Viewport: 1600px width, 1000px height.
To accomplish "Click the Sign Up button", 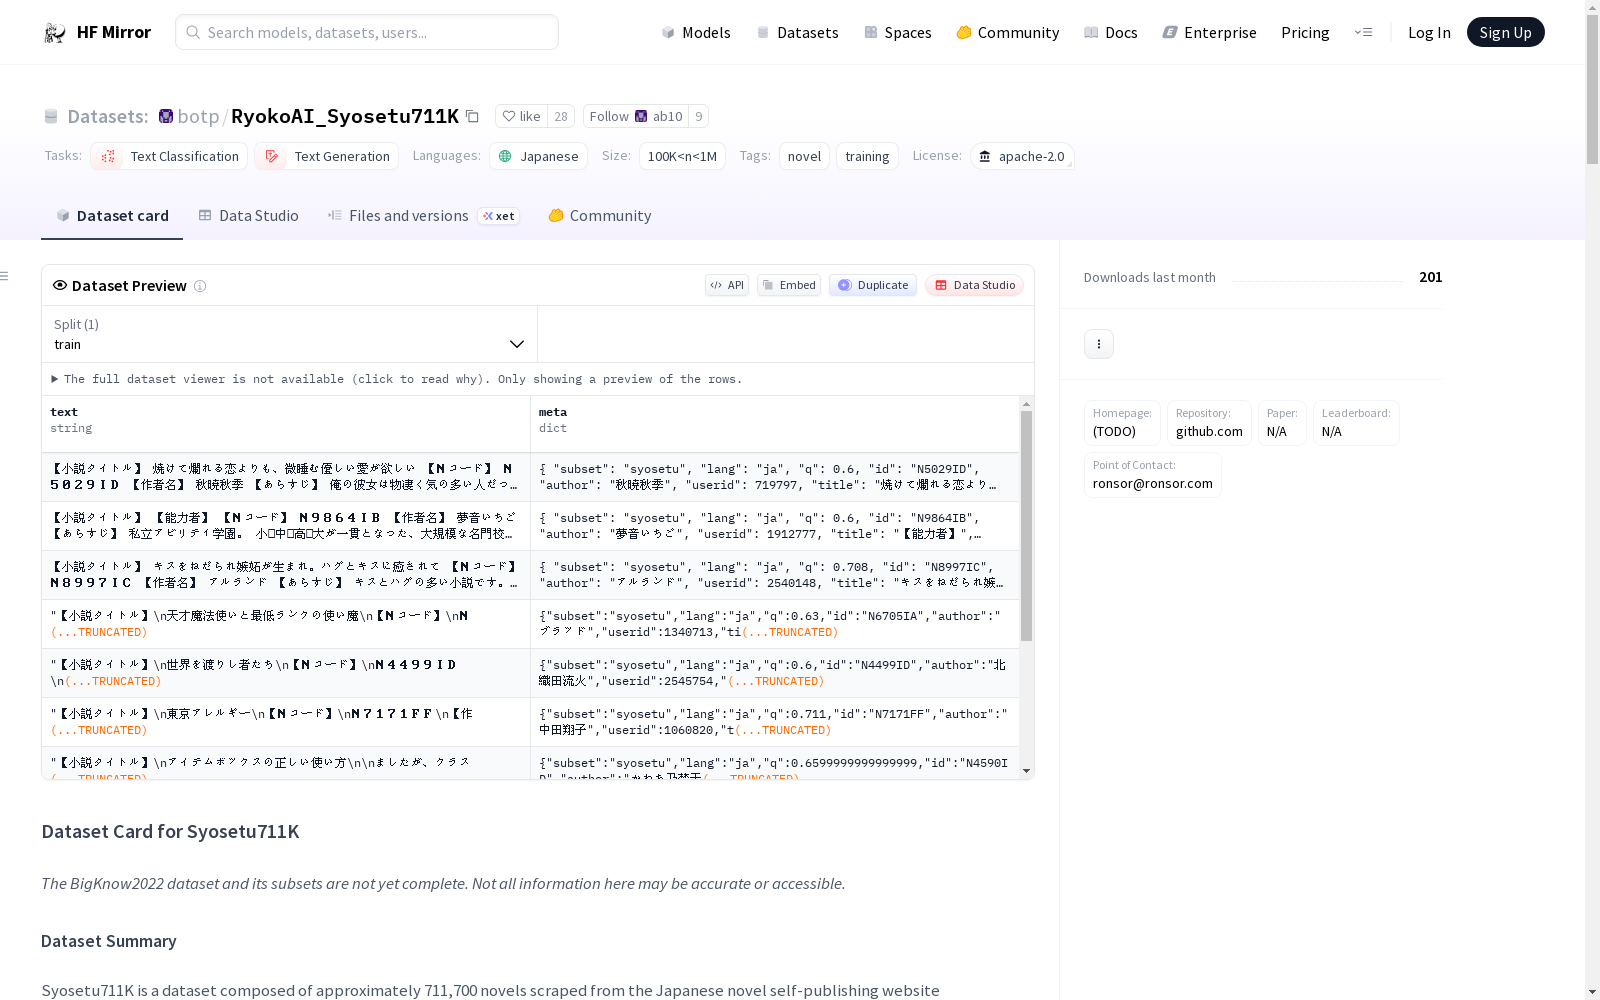I will coord(1505,32).
